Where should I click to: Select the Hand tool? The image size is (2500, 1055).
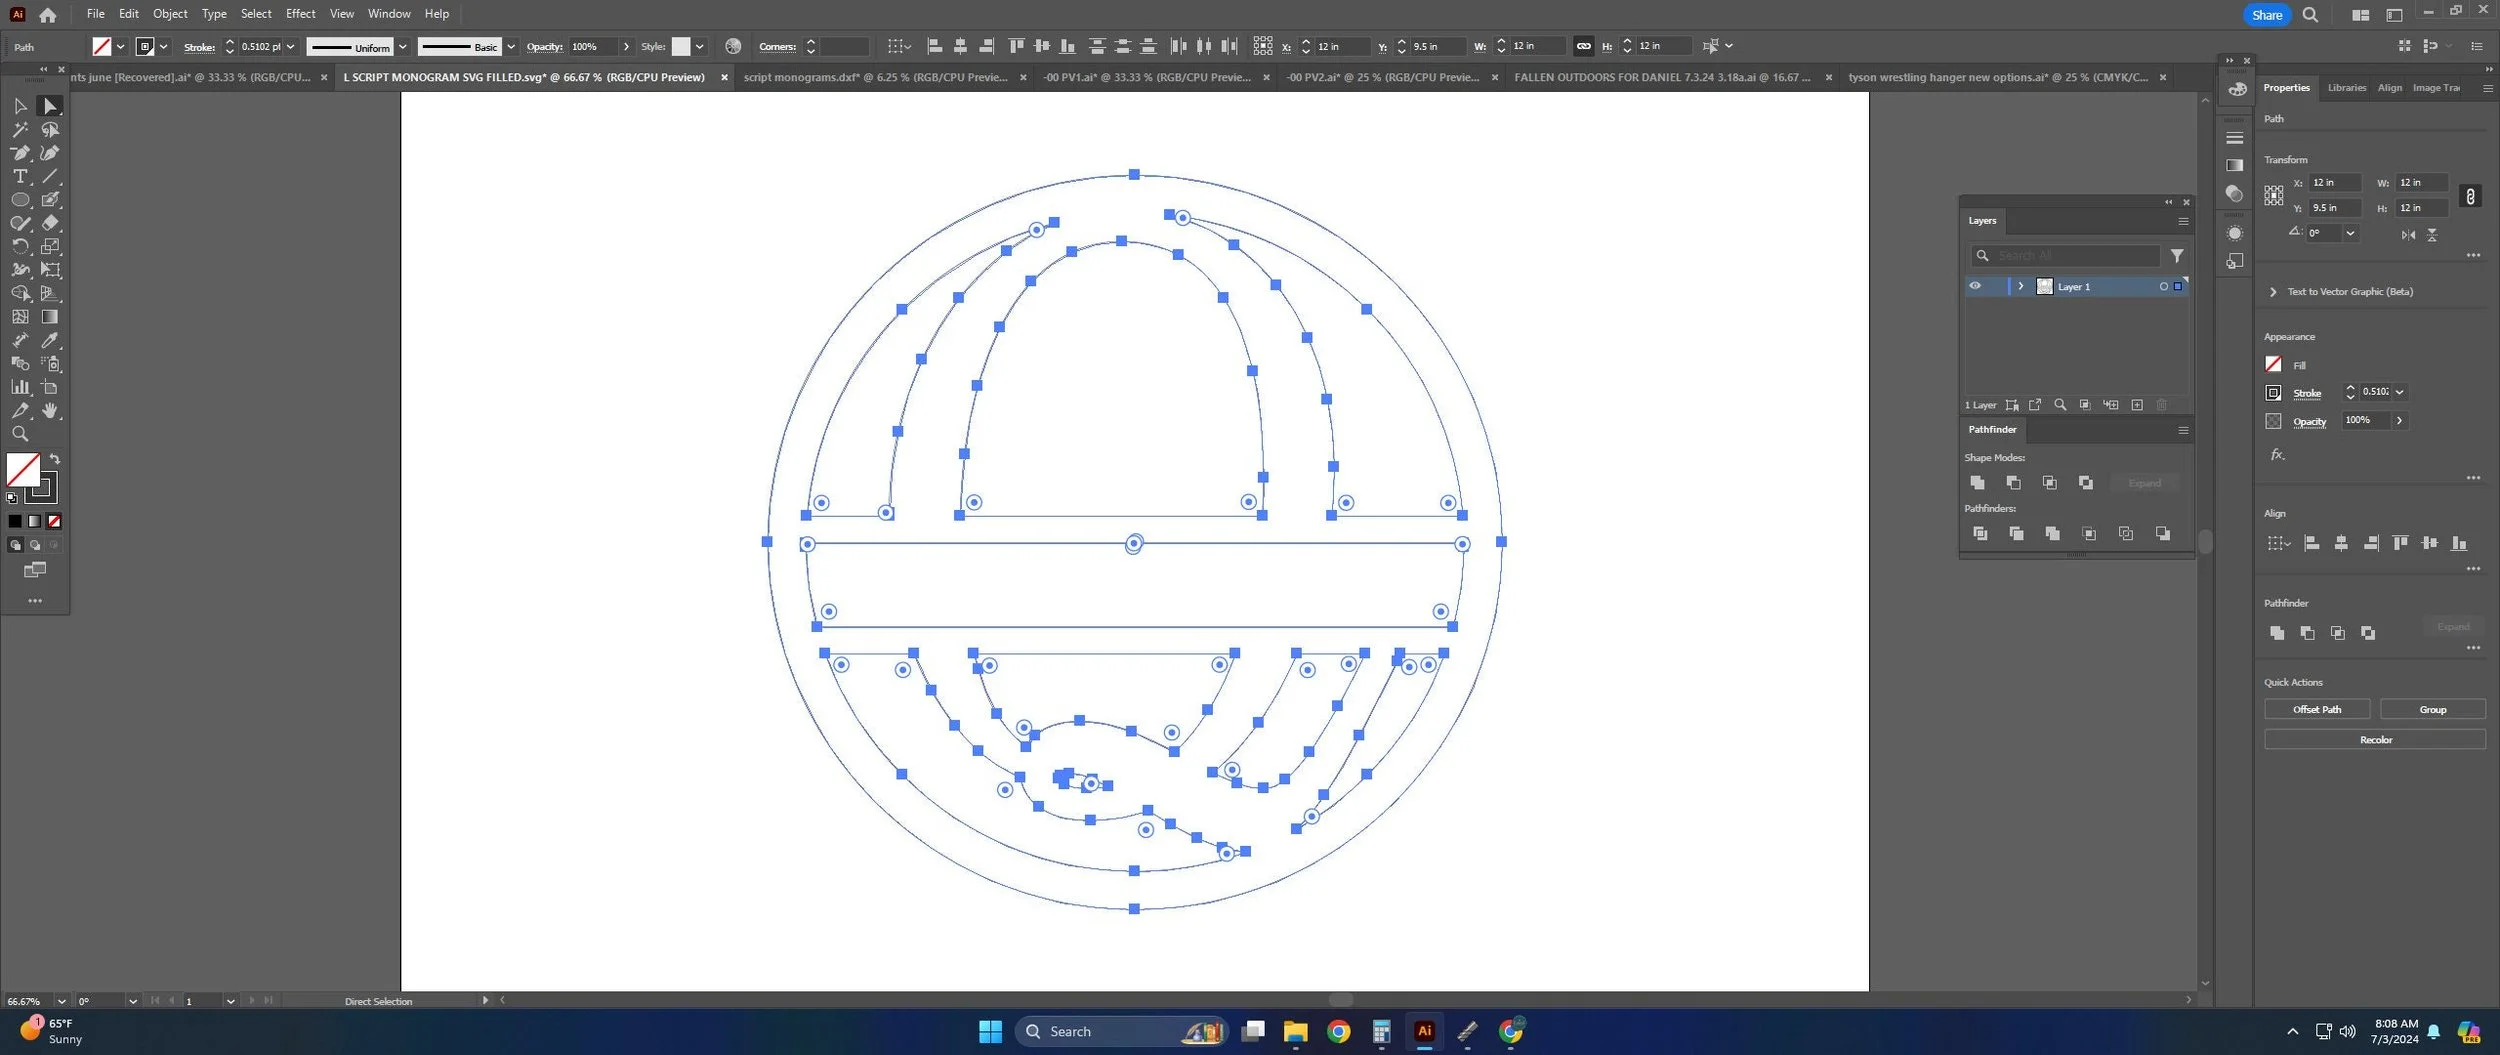pyautogui.click(x=50, y=411)
